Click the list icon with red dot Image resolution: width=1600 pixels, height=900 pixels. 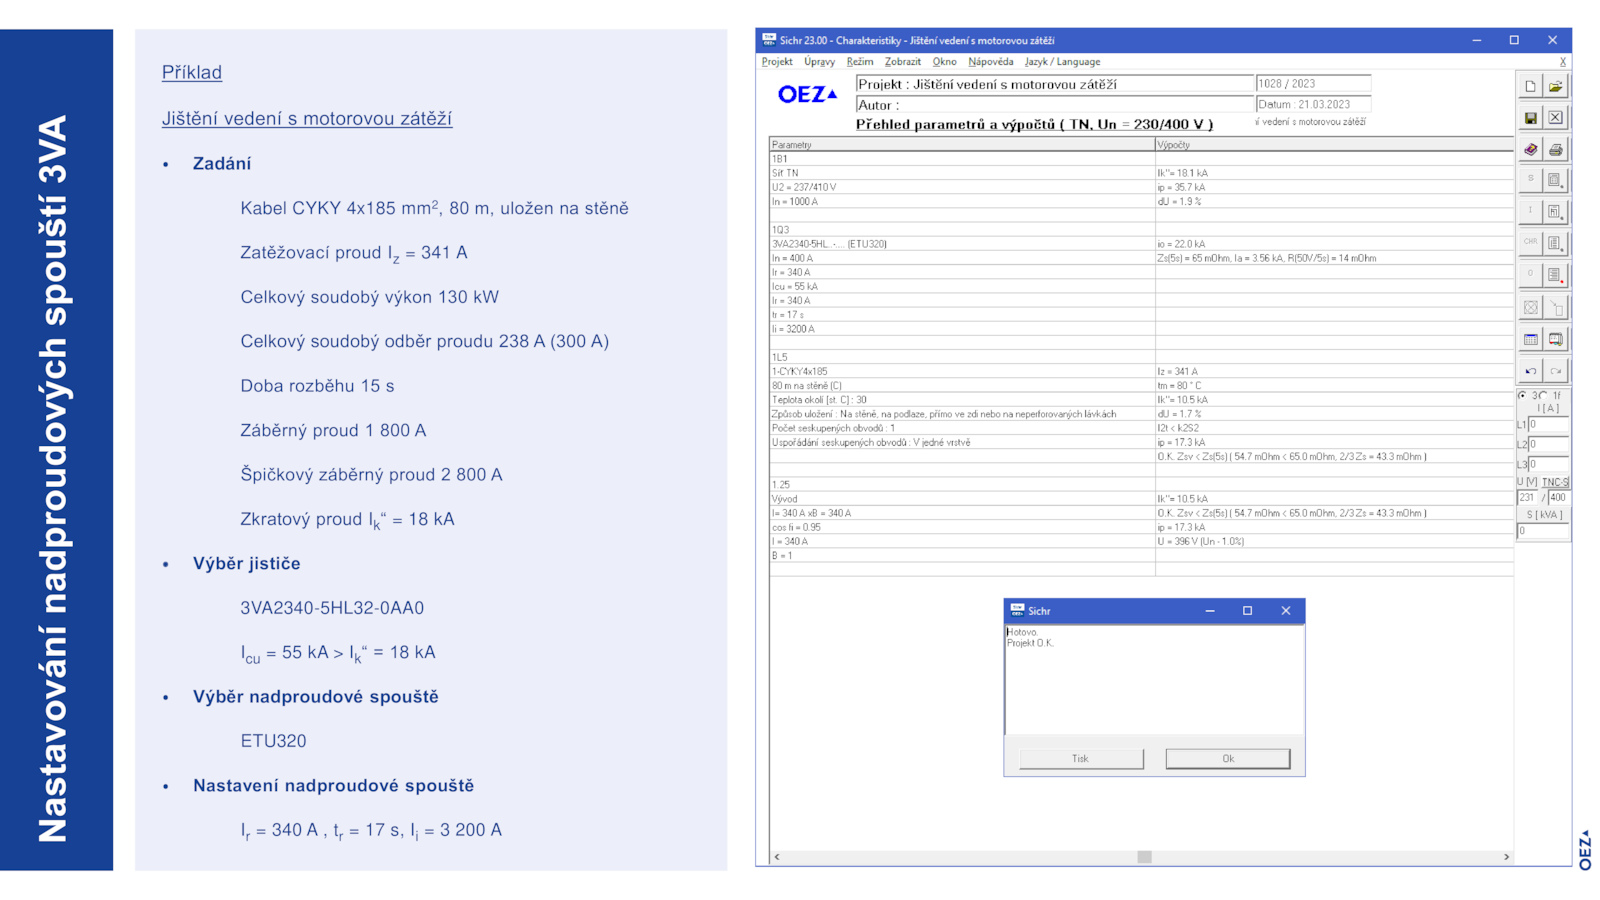(1556, 274)
